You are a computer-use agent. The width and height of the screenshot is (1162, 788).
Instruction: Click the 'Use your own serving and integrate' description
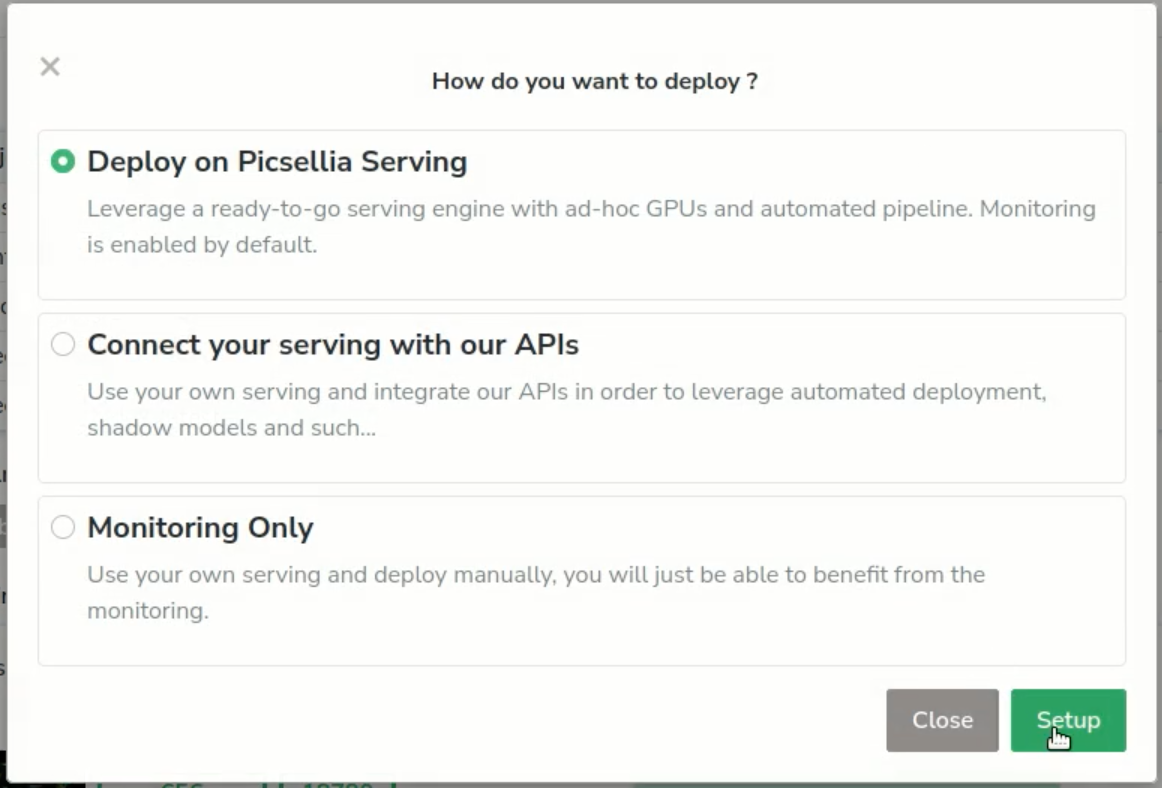tap(567, 409)
